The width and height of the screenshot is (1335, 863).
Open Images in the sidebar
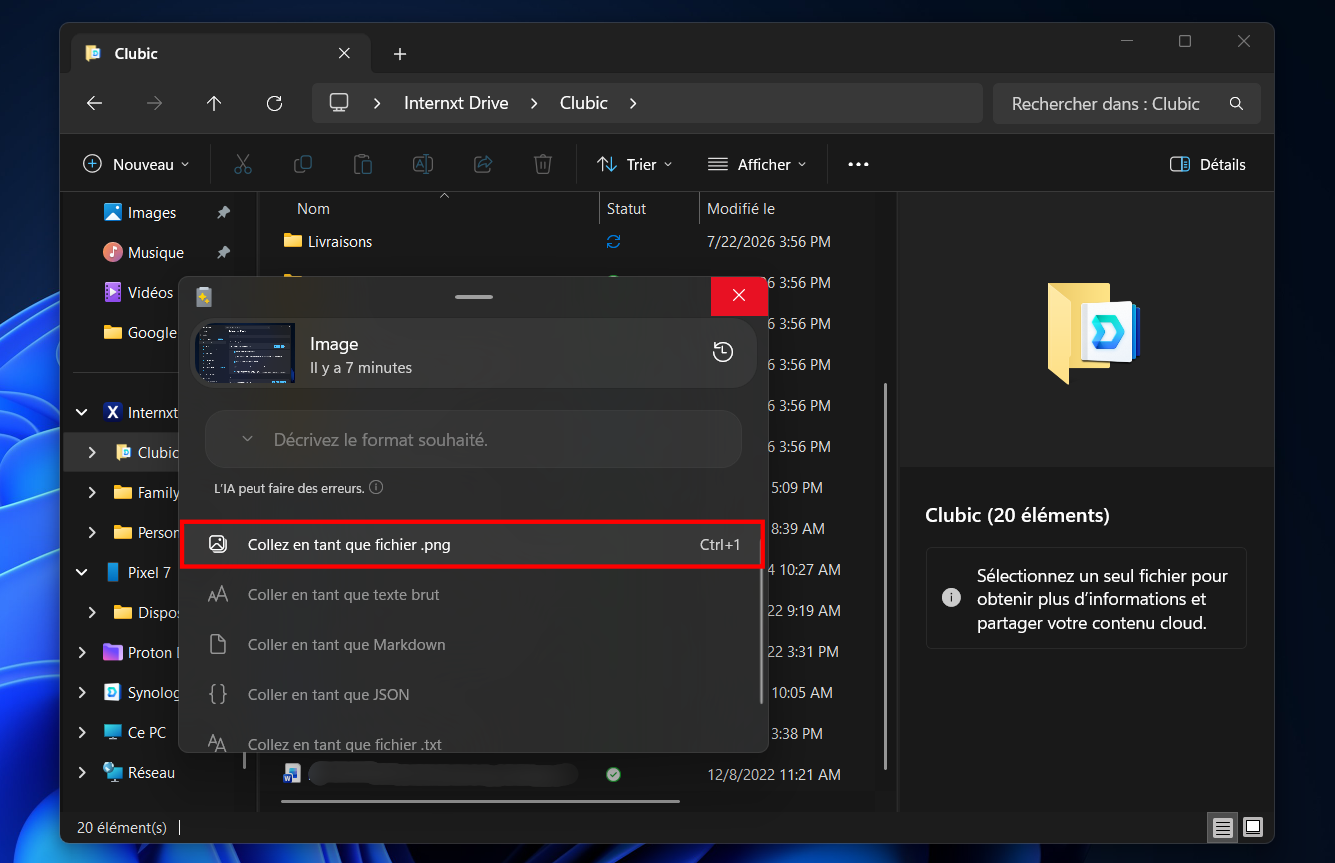[152, 213]
